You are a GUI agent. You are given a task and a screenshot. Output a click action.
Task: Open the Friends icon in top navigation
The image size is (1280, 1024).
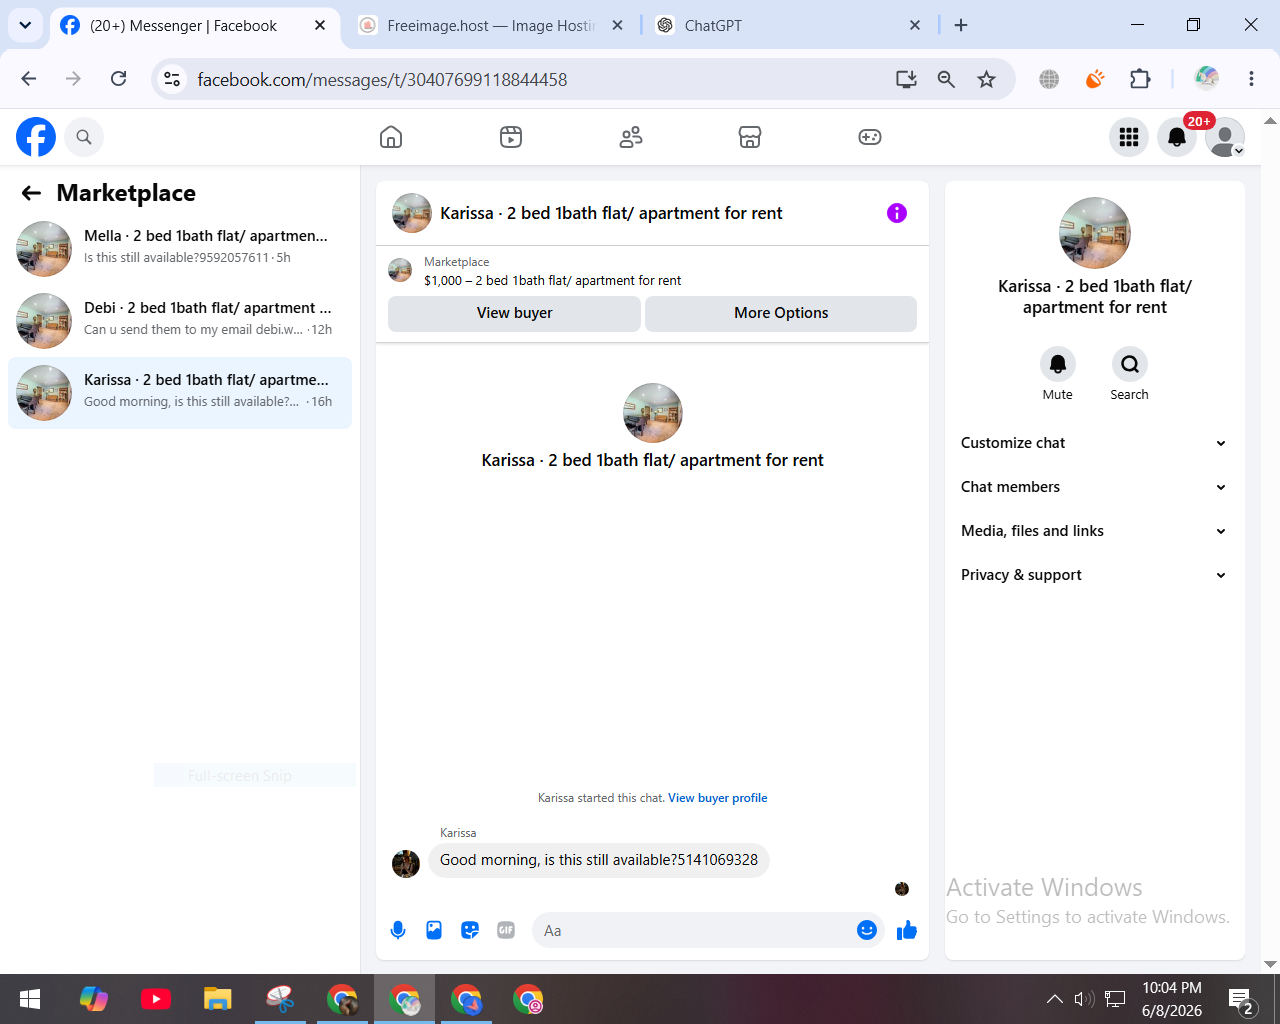click(631, 137)
